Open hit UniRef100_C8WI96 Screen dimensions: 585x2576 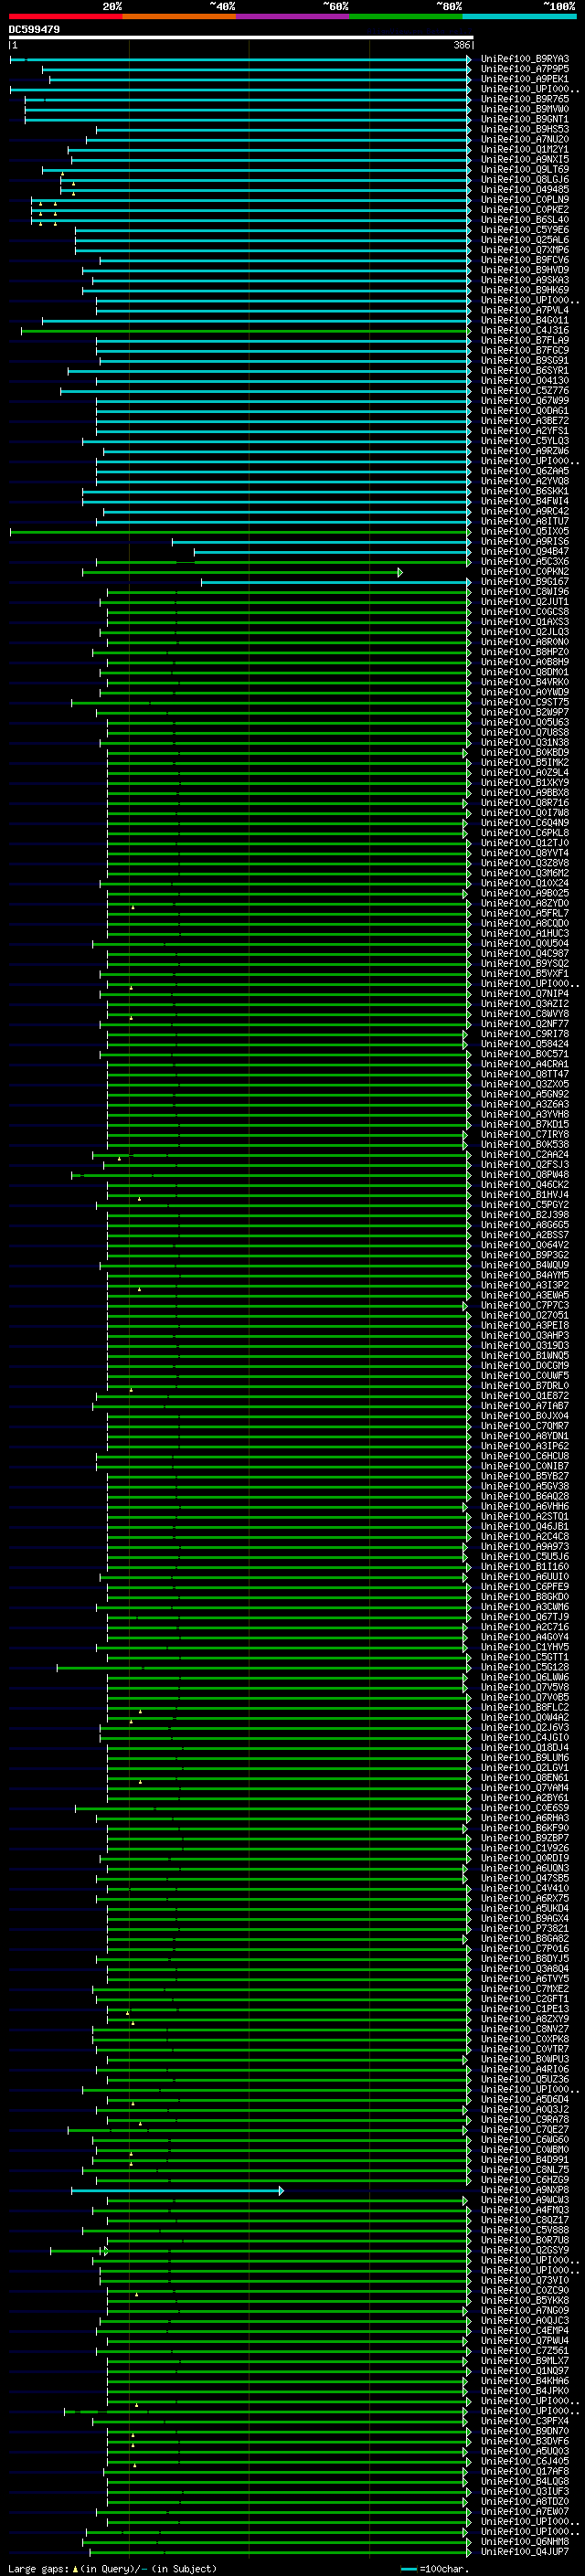point(524,592)
